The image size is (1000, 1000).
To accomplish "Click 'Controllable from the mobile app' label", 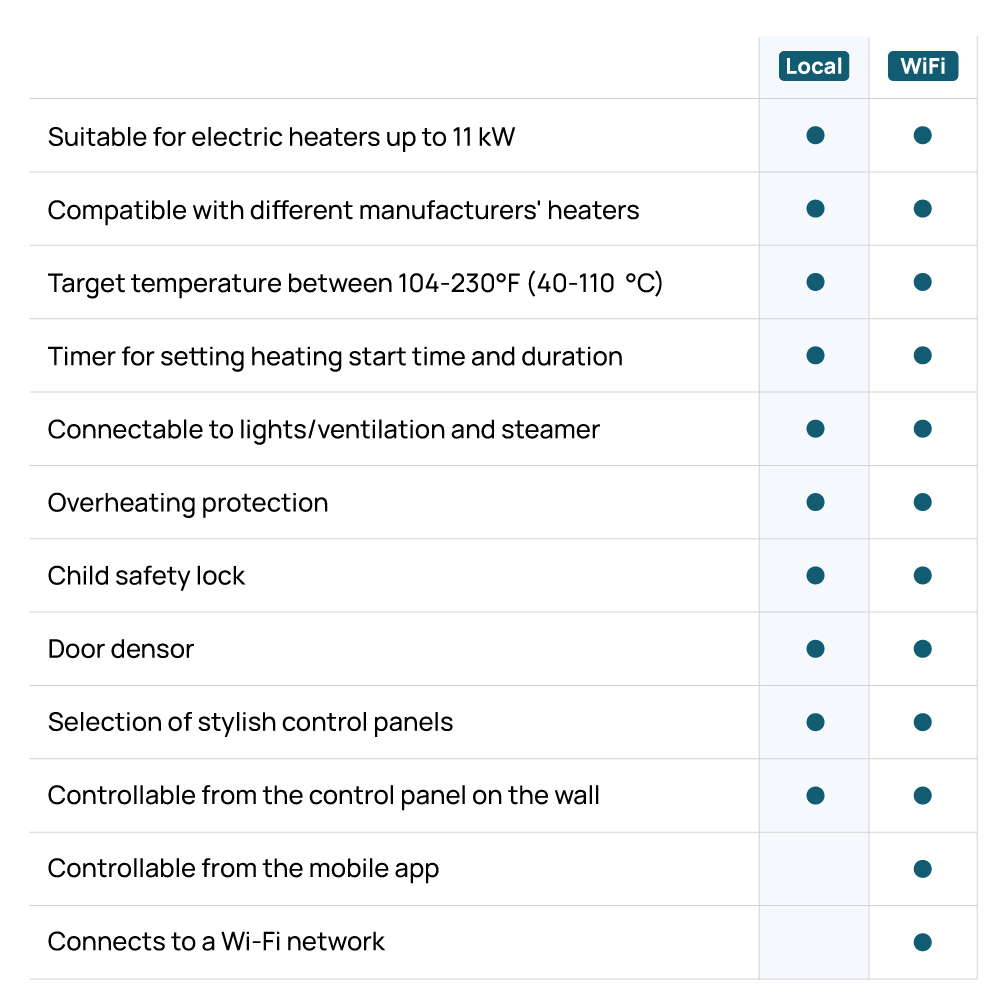I will [243, 869].
